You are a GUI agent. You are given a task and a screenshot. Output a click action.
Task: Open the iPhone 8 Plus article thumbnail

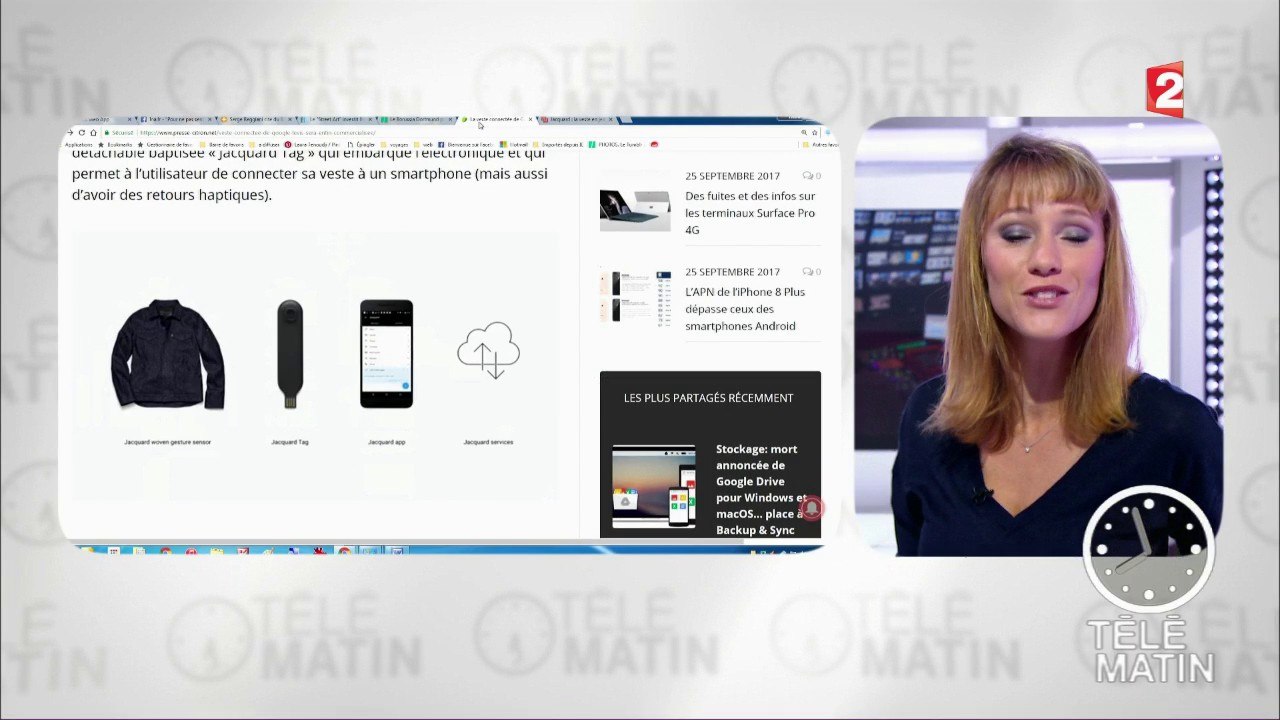pos(635,296)
